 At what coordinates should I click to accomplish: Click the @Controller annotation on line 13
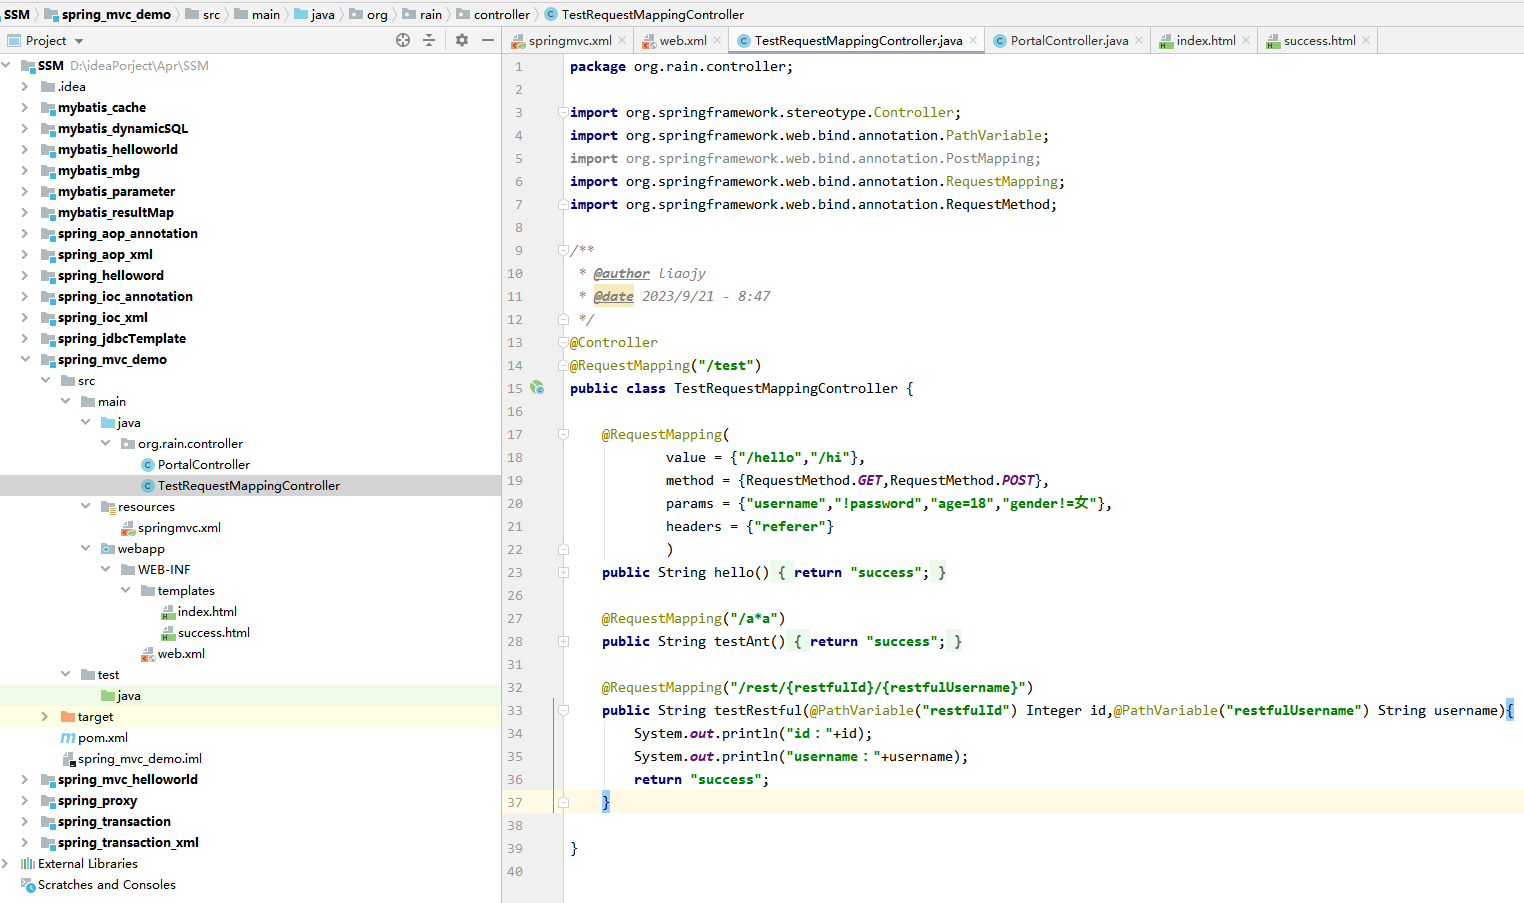[x=614, y=342]
